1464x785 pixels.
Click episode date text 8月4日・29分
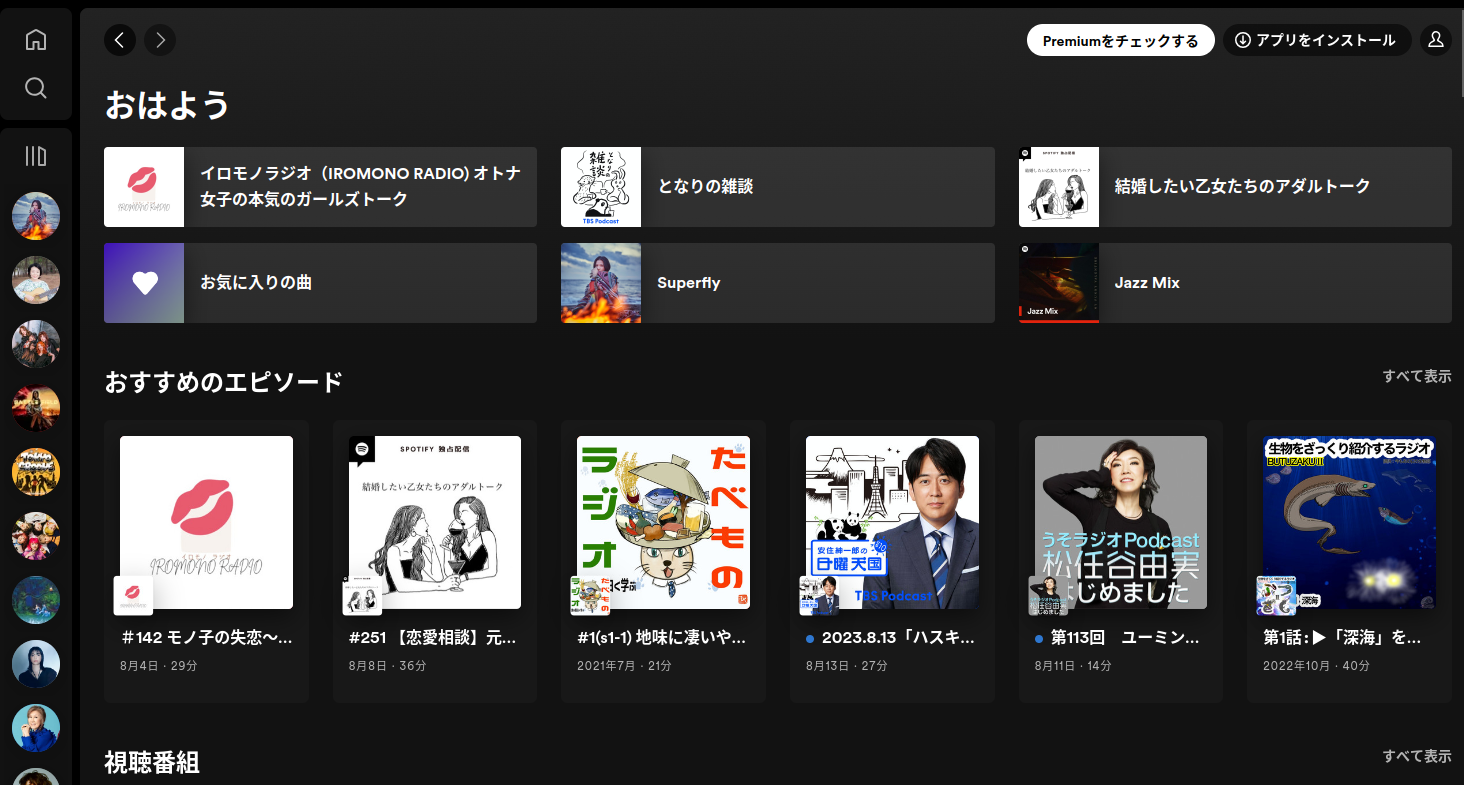click(x=159, y=665)
